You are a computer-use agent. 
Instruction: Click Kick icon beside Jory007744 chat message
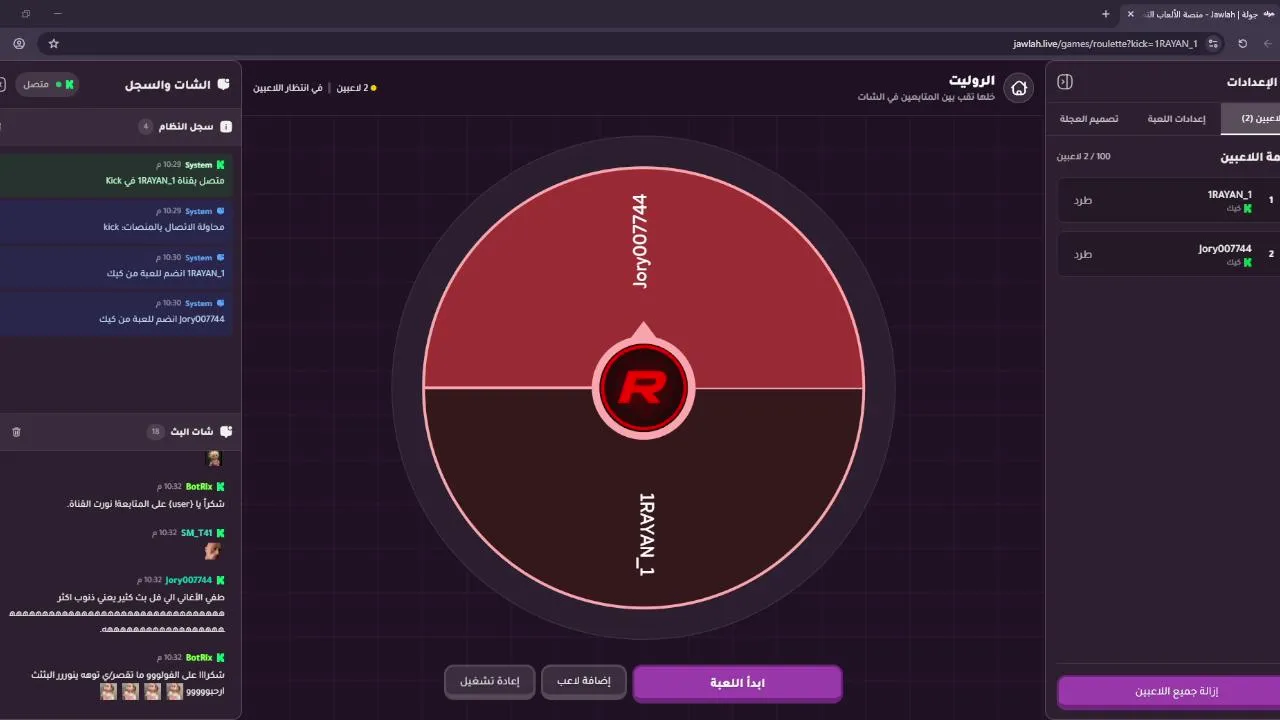pyautogui.click(x=220, y=580)
